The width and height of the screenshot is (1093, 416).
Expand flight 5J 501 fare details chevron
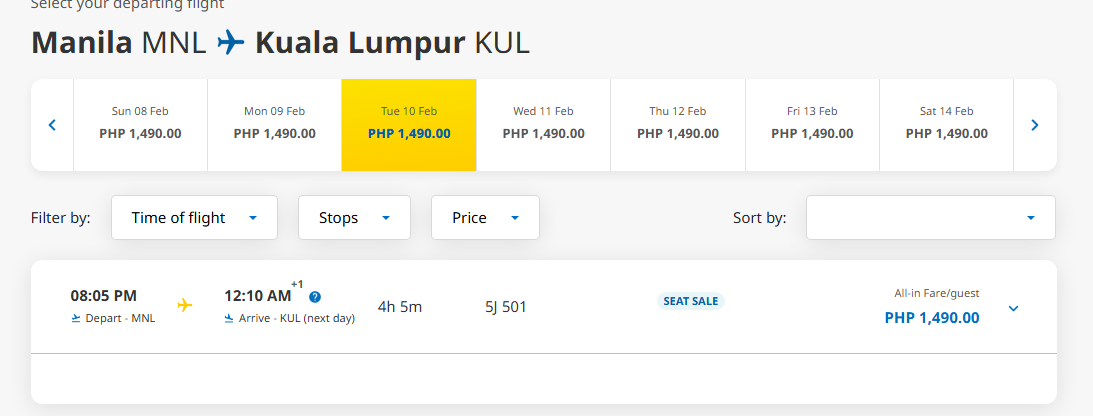(x=1014, y=308)
